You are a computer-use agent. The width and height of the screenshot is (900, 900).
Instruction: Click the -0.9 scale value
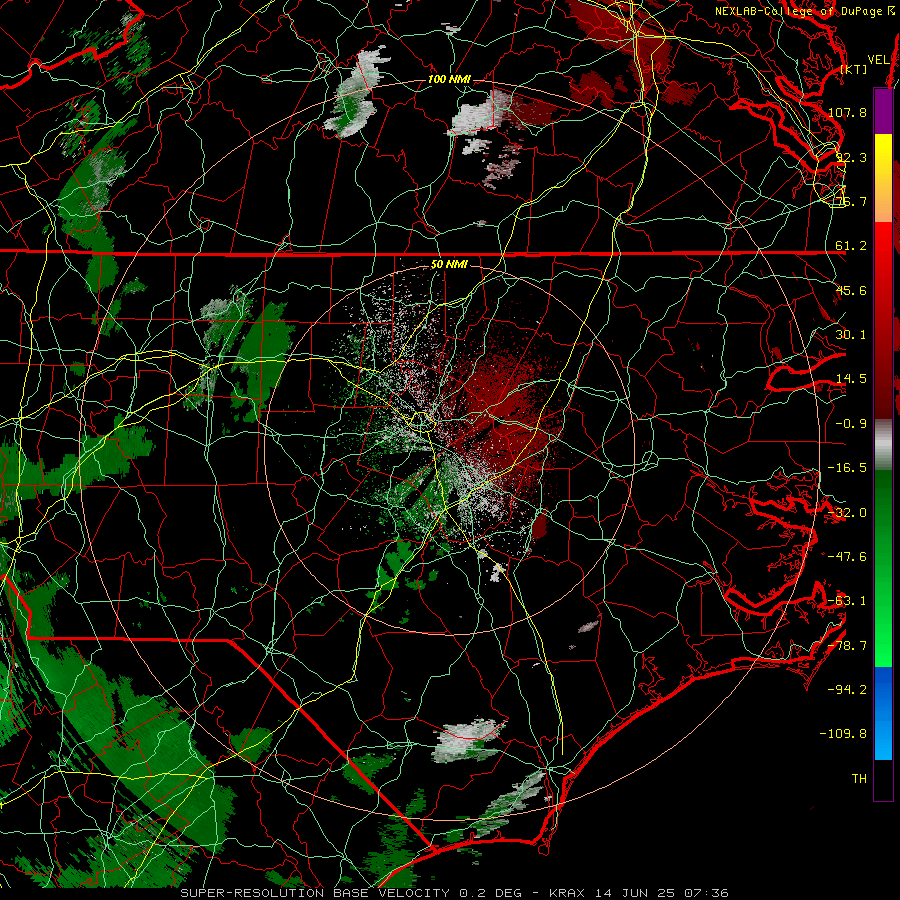pyautogui.click(x=851, y=424)
